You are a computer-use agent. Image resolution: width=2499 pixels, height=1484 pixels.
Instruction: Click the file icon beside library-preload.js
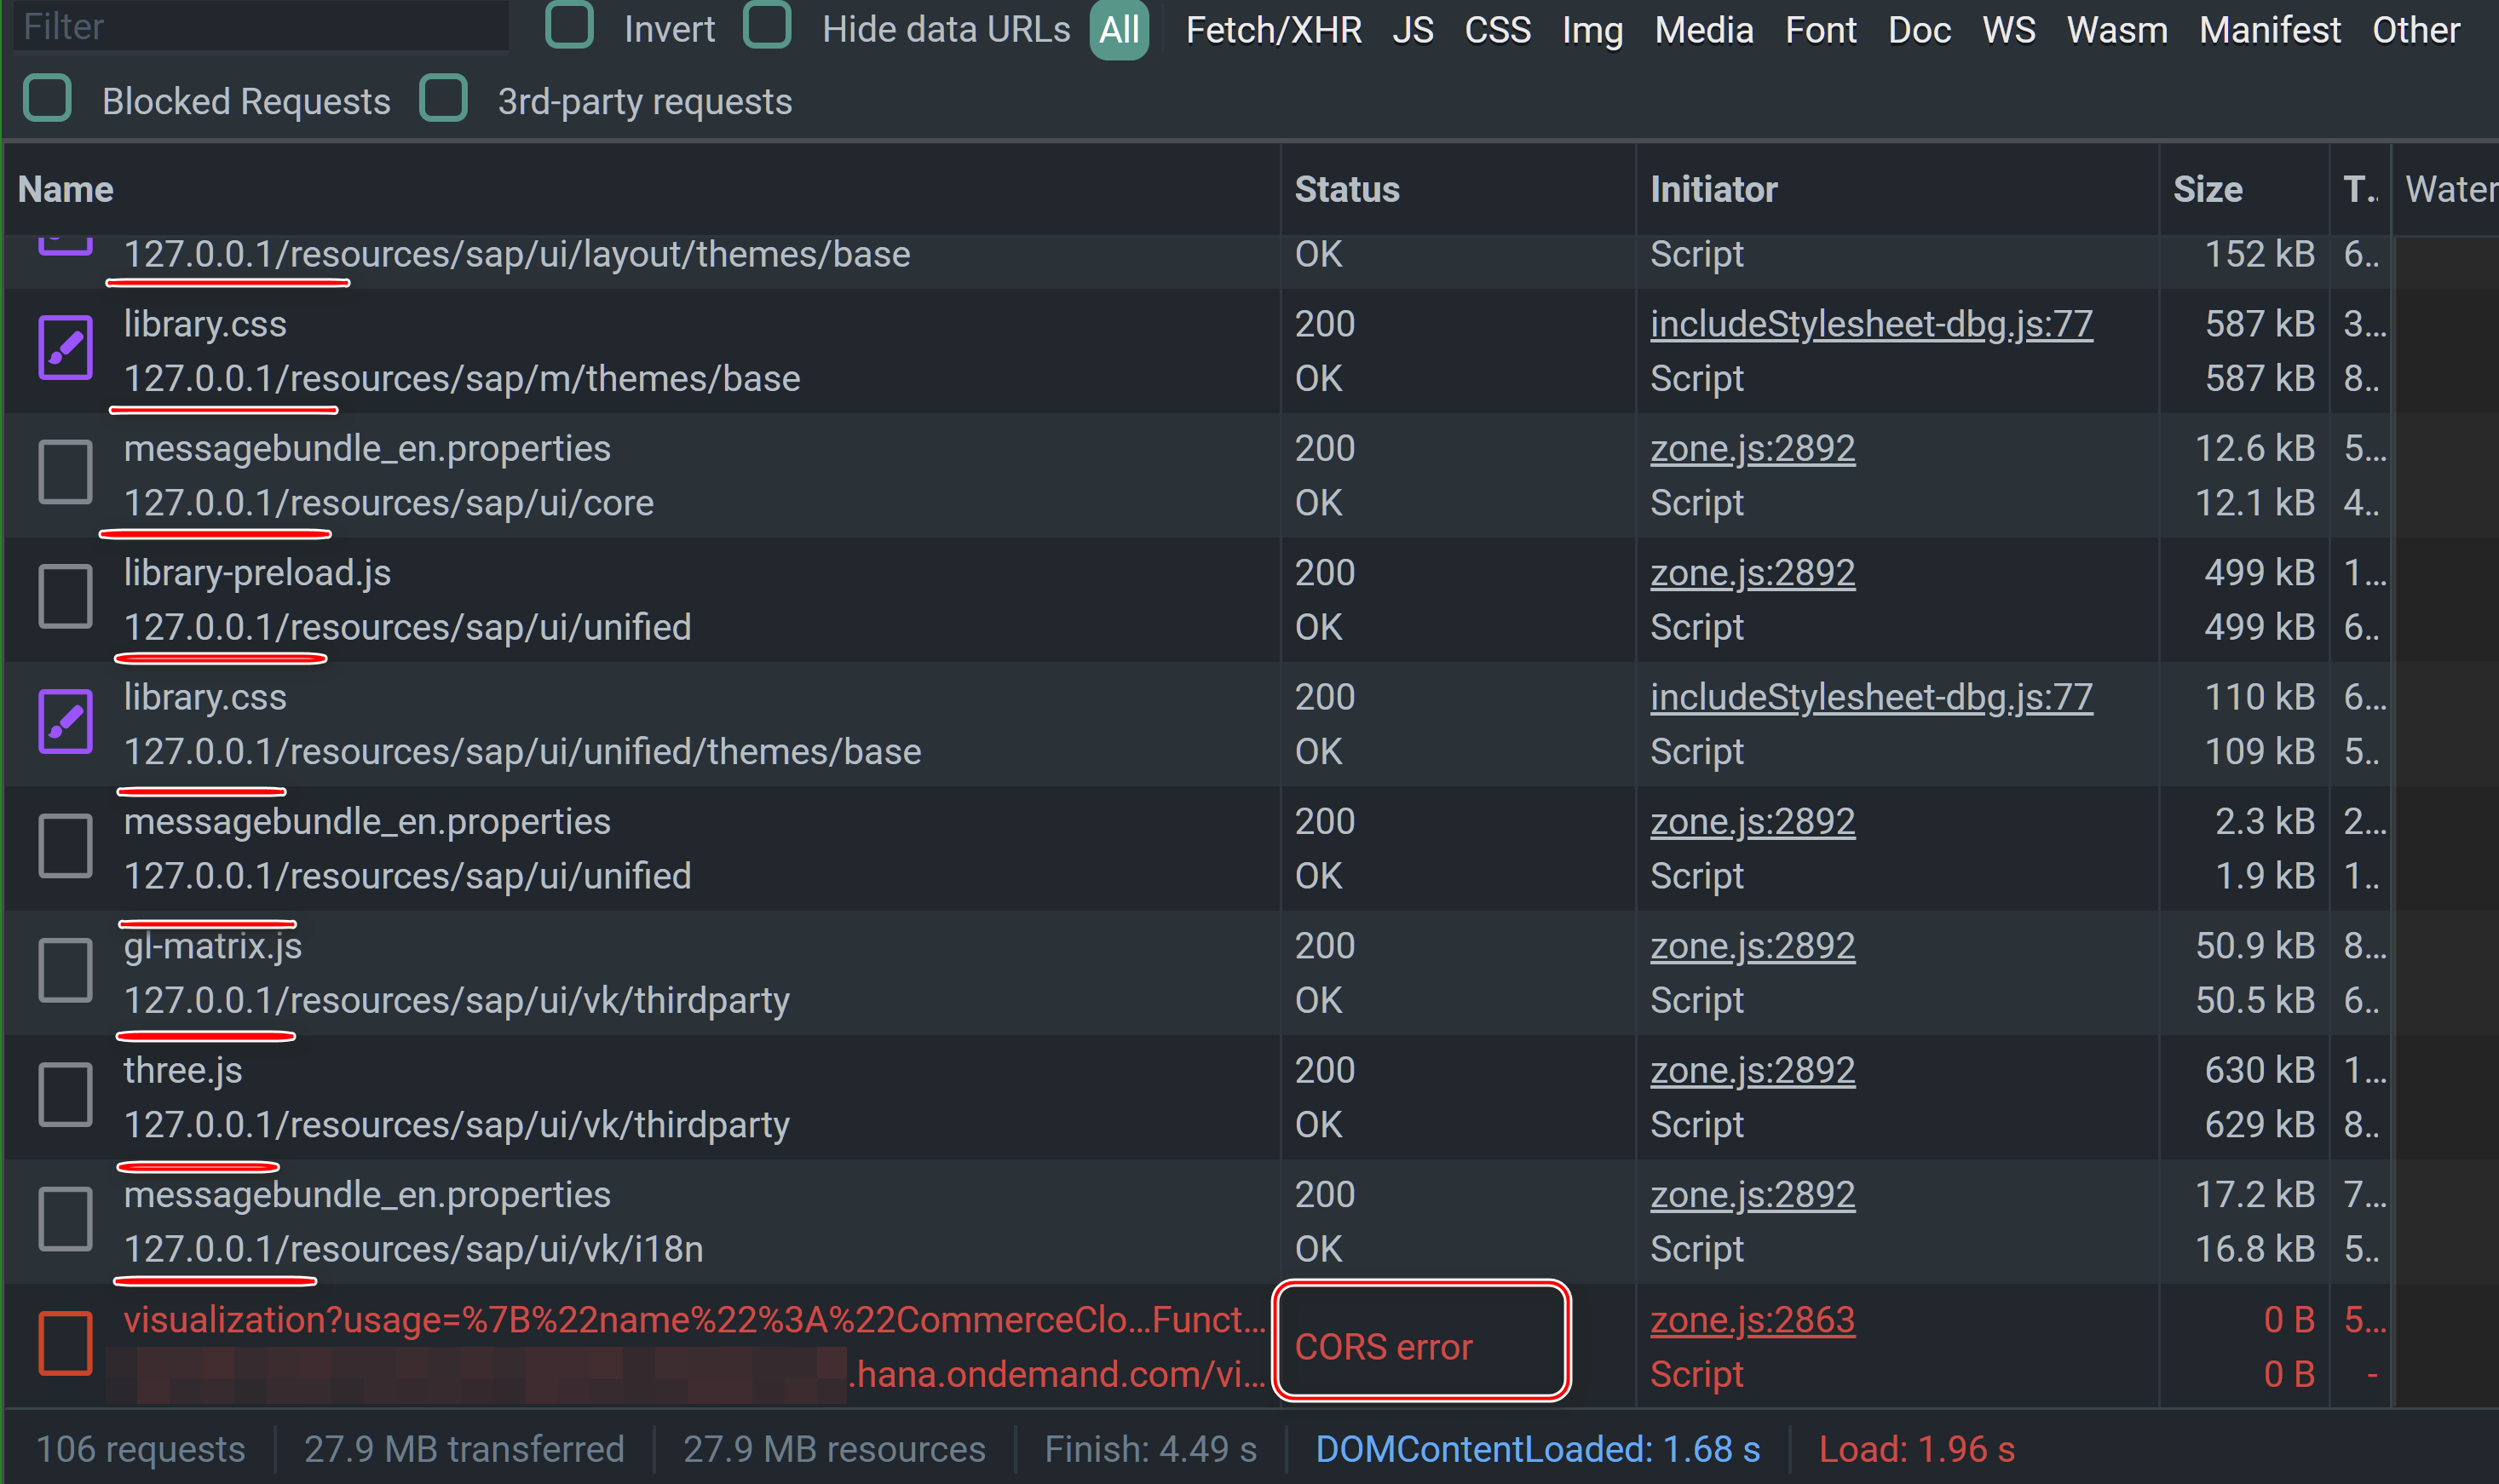tap(65, 596)
